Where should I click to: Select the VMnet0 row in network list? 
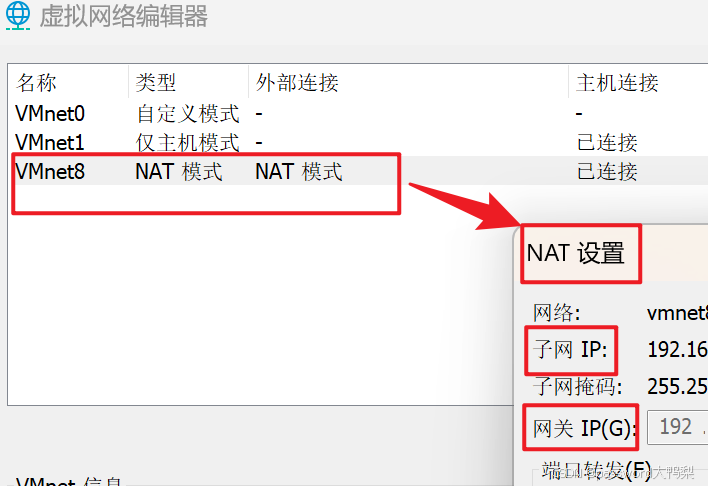(x=50, y=114)
